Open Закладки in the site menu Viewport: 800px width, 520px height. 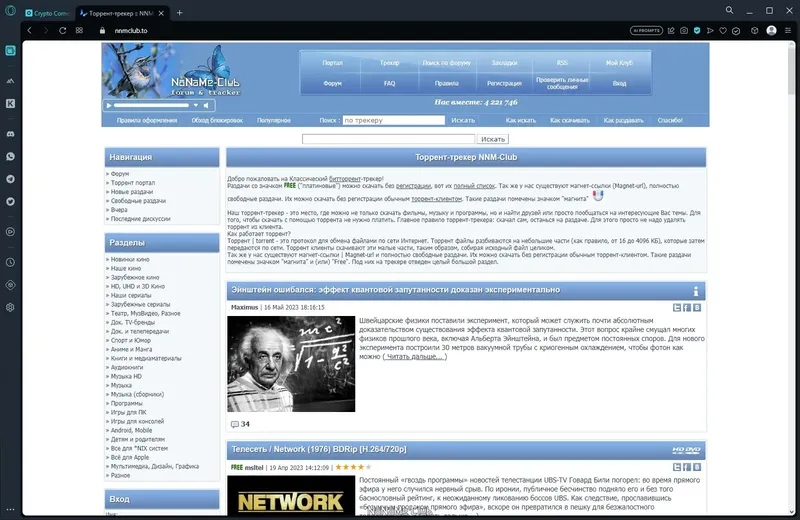coord(504,63)
